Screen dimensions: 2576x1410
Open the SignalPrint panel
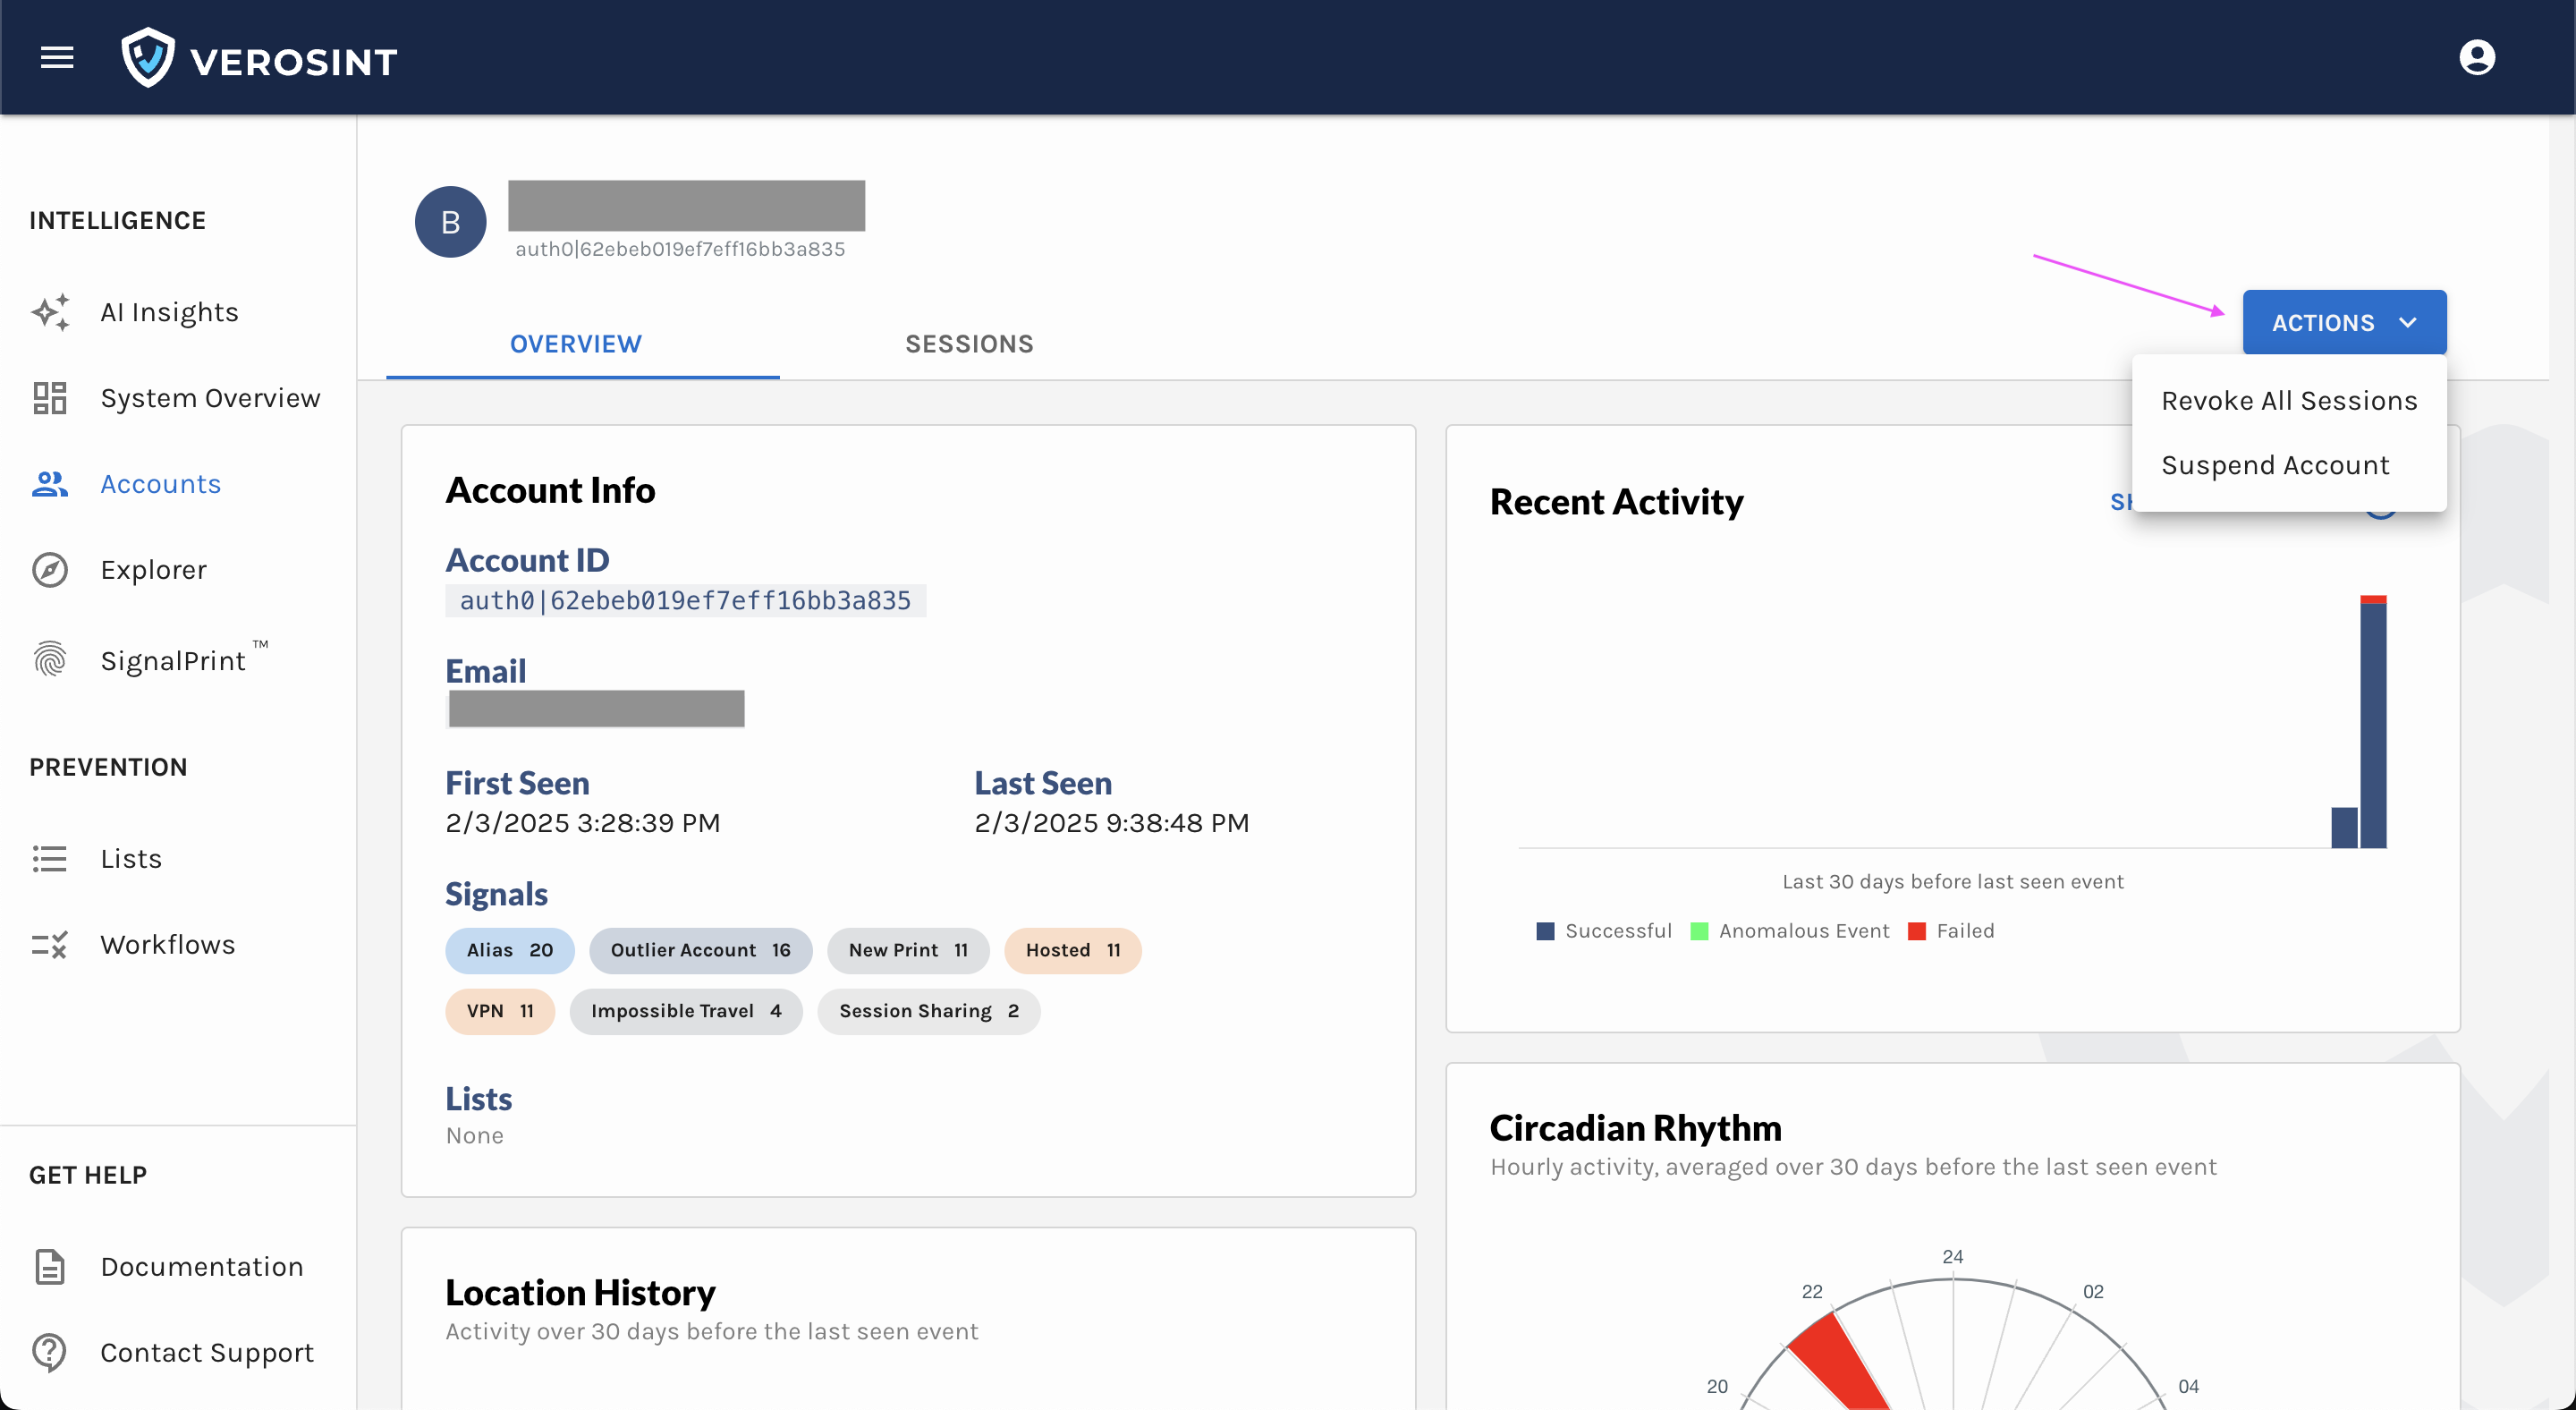[x=174, y=660]
